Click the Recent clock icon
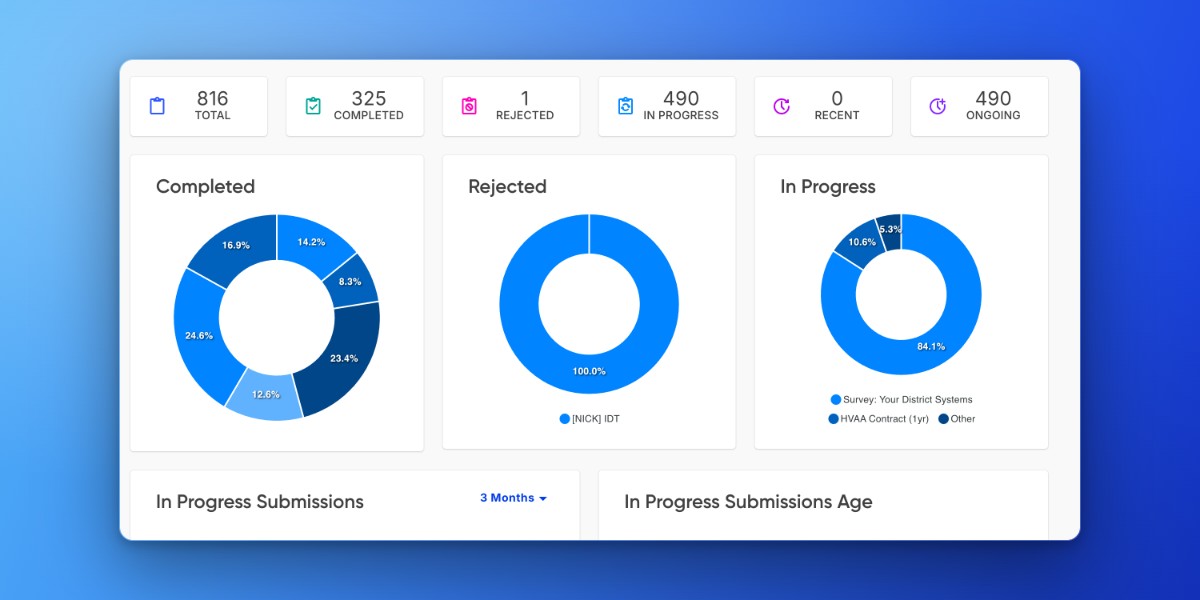 (782, 106)
